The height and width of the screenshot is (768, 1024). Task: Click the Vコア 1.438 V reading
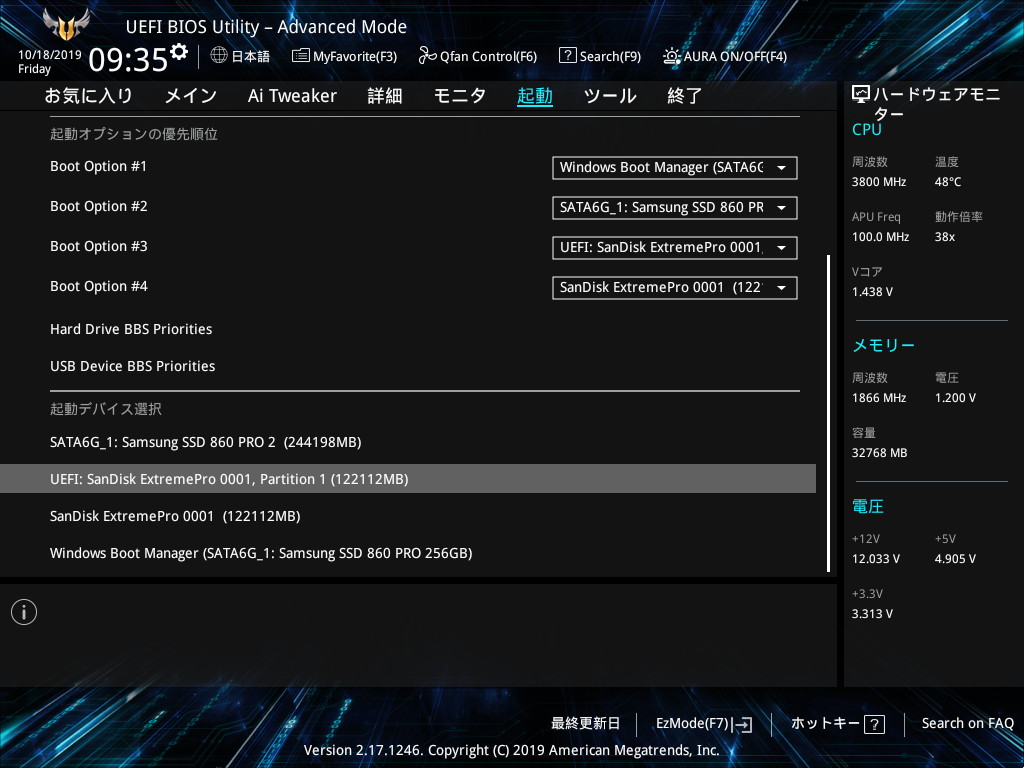point(872,292)
